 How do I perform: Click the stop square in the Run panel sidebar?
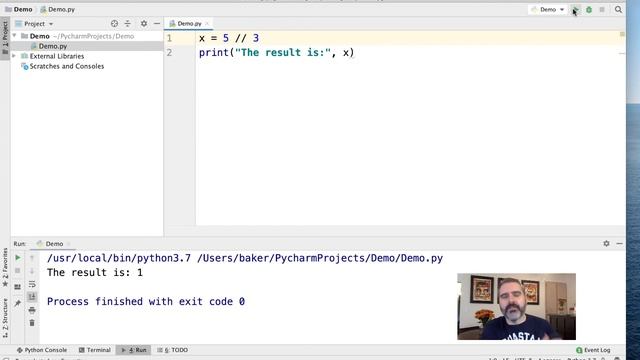point(18,271)
